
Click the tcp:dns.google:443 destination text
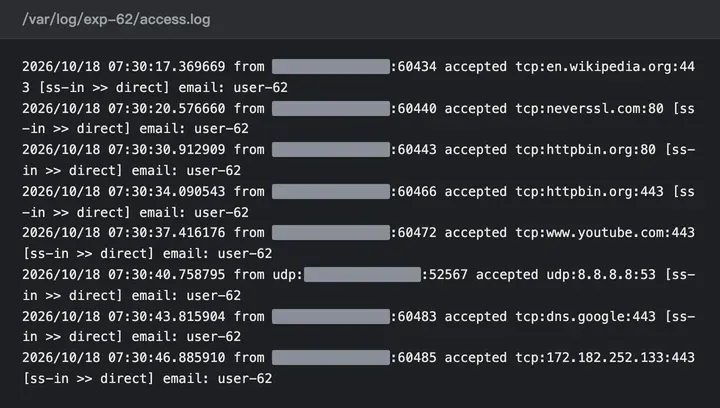[x=585, y=317]
